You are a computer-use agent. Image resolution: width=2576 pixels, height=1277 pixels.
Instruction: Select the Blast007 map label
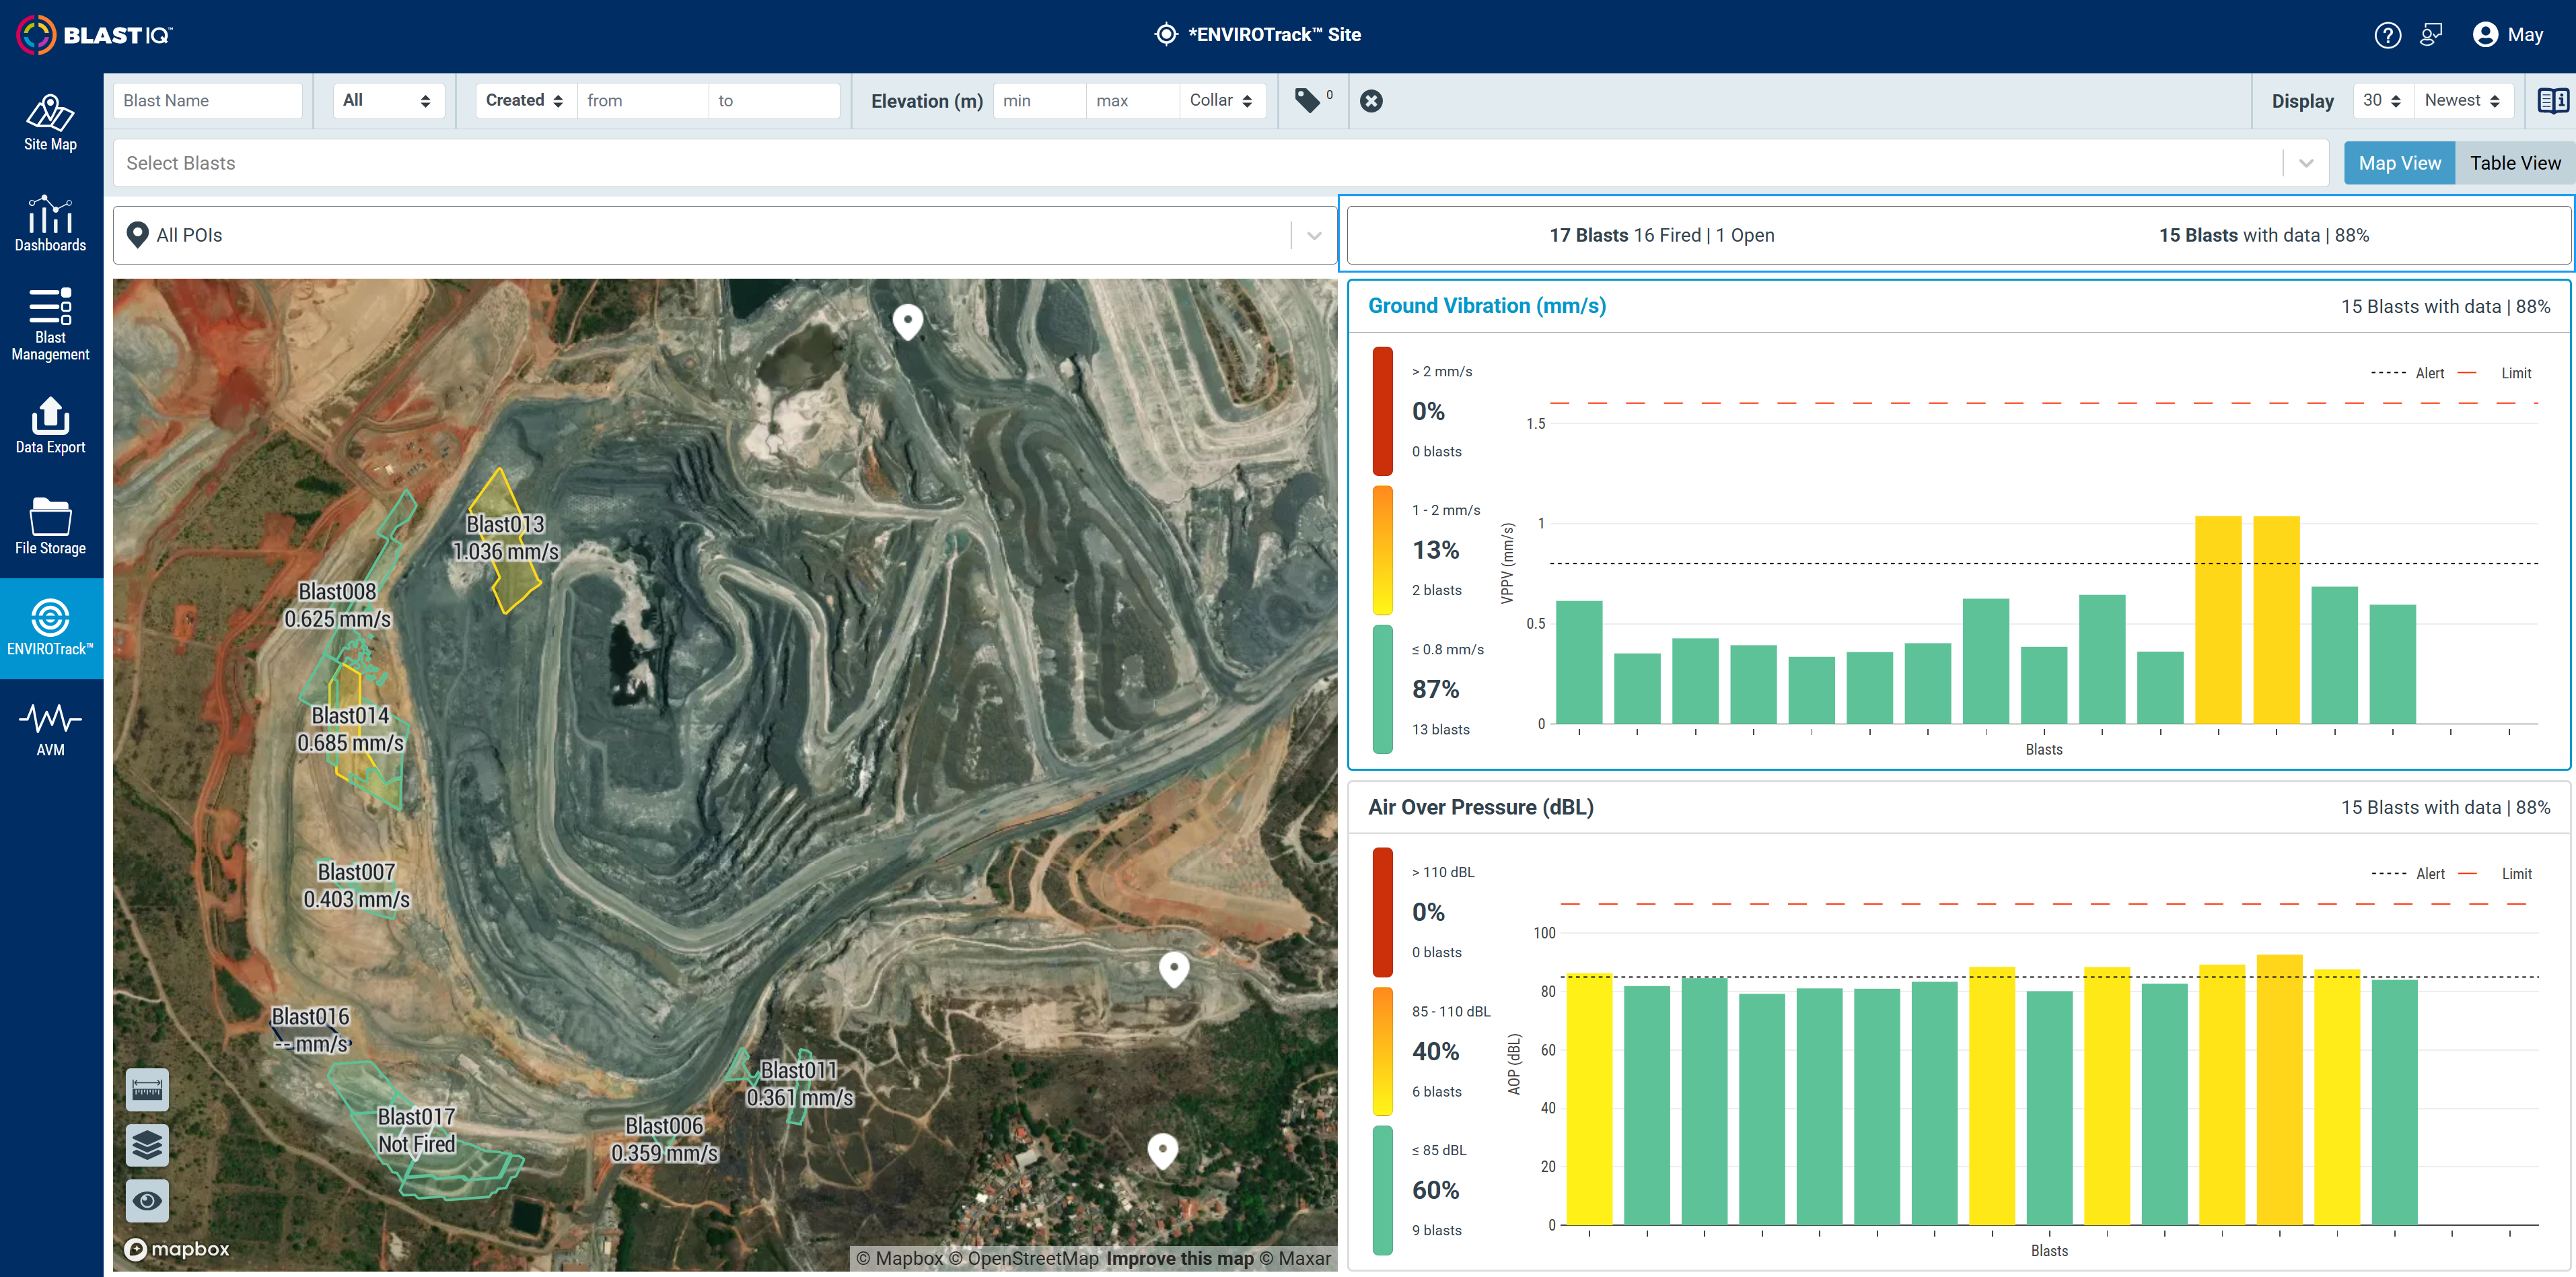click(x=356, y=885)
